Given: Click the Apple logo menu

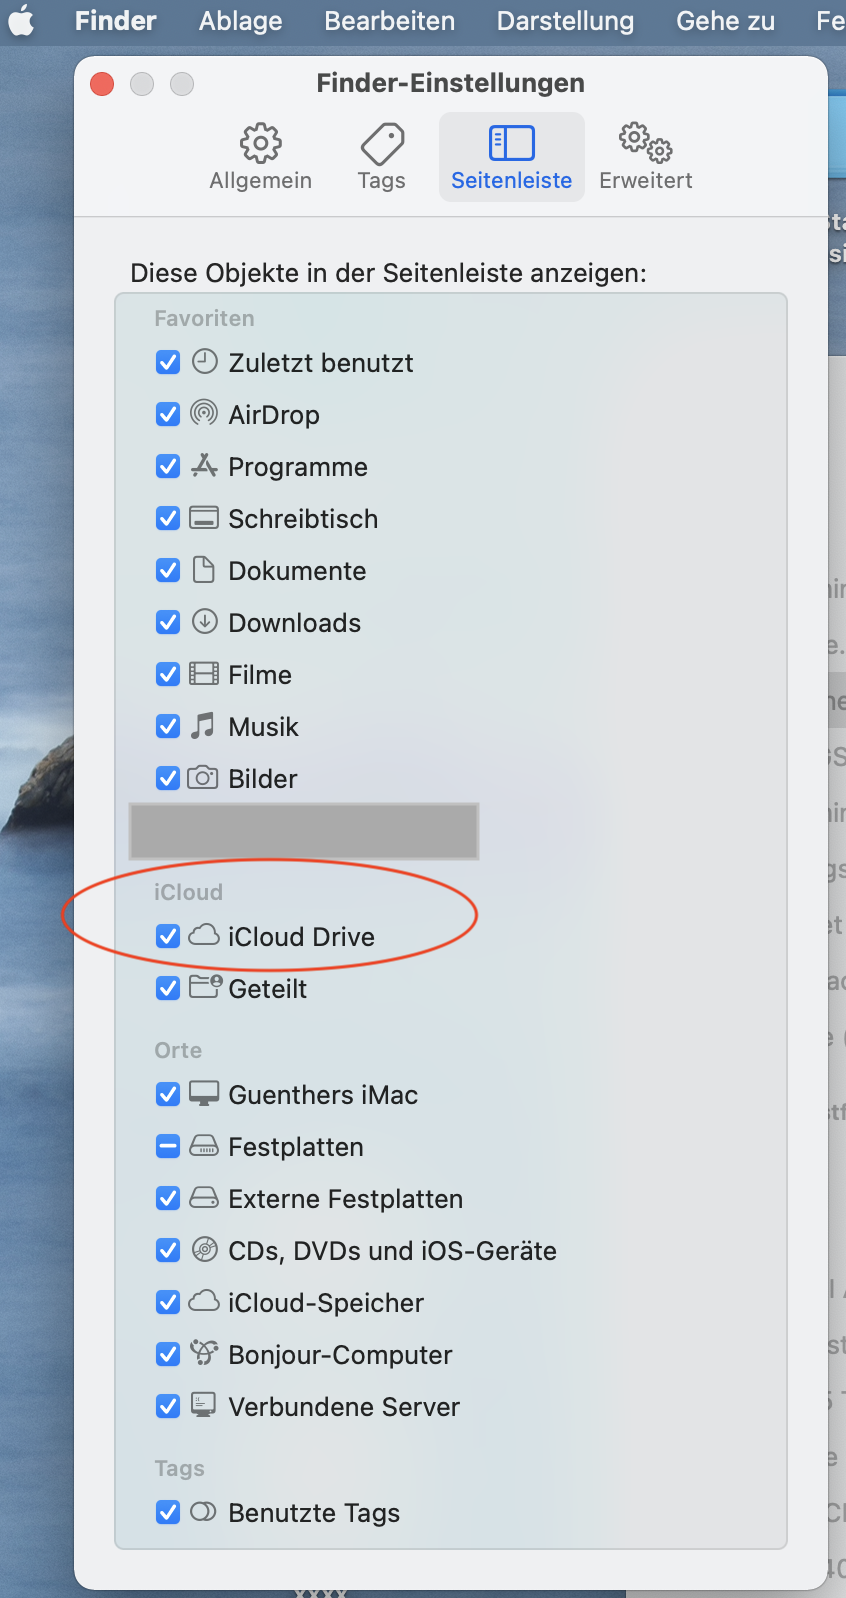Looking at the screenshot, I should (21, 21).
